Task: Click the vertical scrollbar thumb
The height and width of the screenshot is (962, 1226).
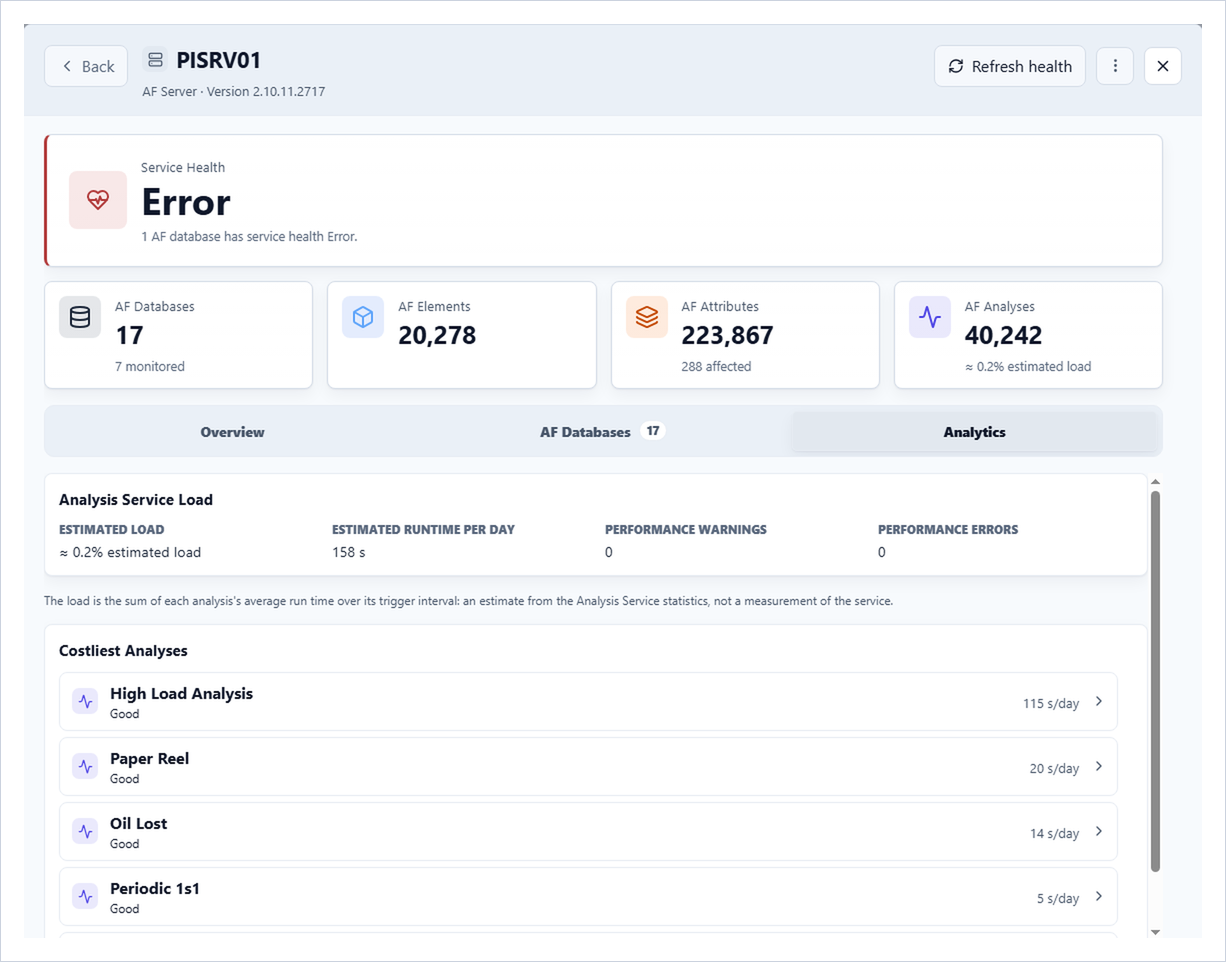Action: pos(1155,680)
